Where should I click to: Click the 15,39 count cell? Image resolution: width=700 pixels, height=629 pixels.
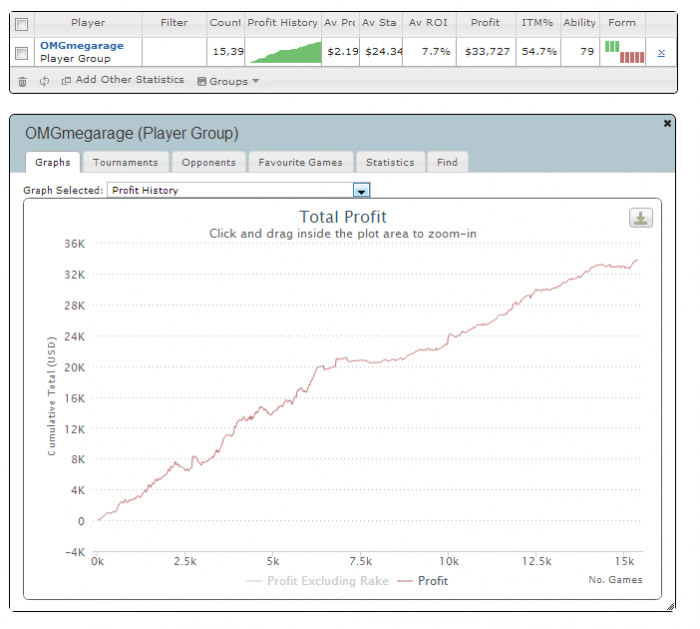pyautogui.click(x=227, y=52)
